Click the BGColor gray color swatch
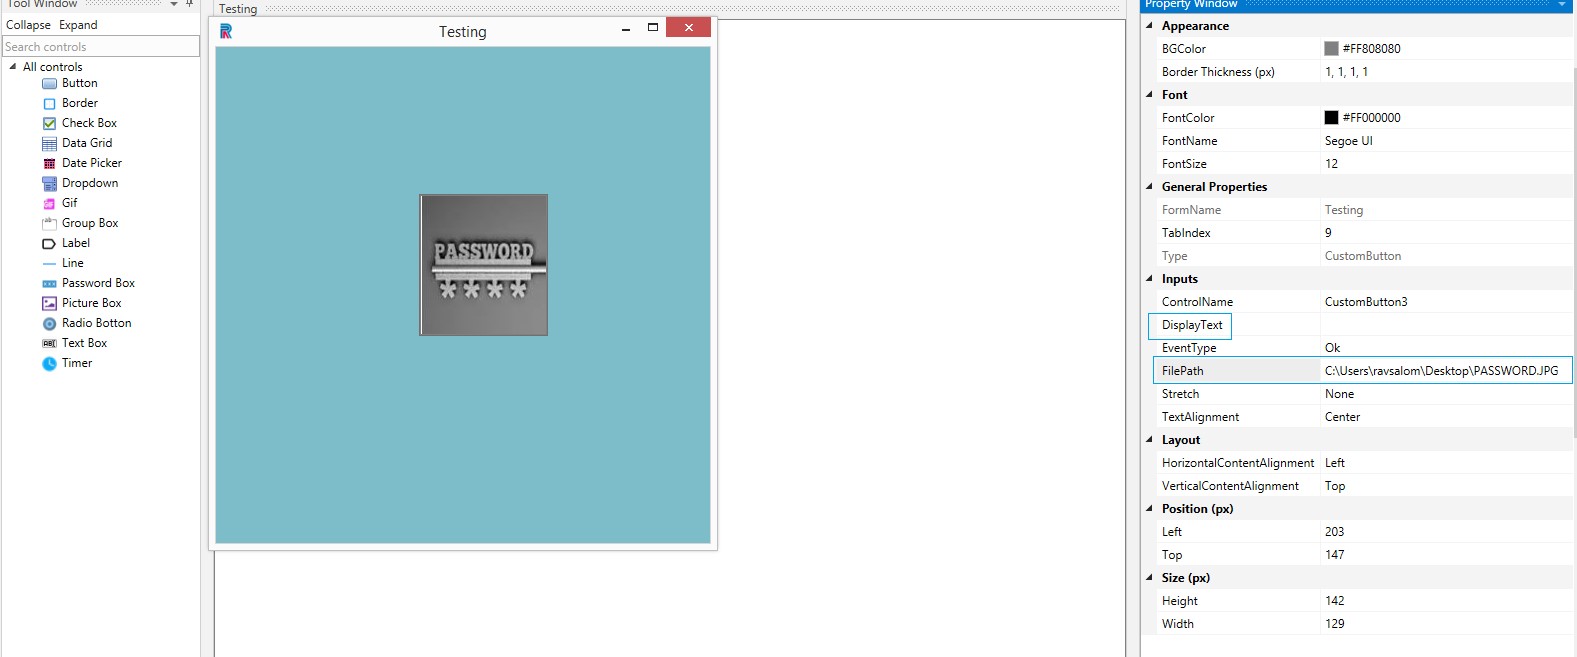The height and width of the screenshot is (657, 1577). coord(1331,49)
